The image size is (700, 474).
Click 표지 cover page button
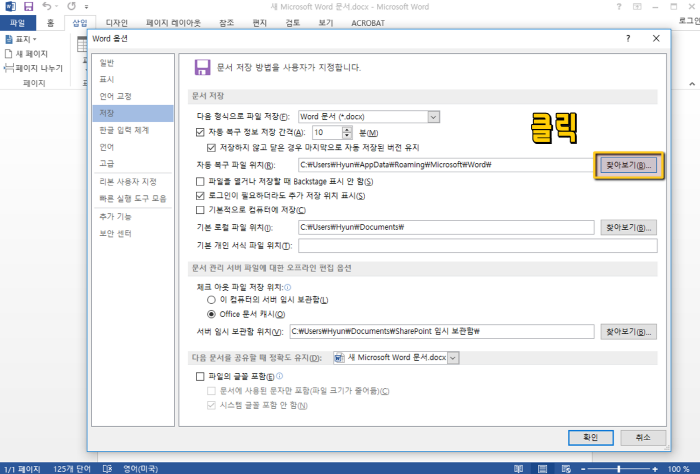tap(21, 39)
